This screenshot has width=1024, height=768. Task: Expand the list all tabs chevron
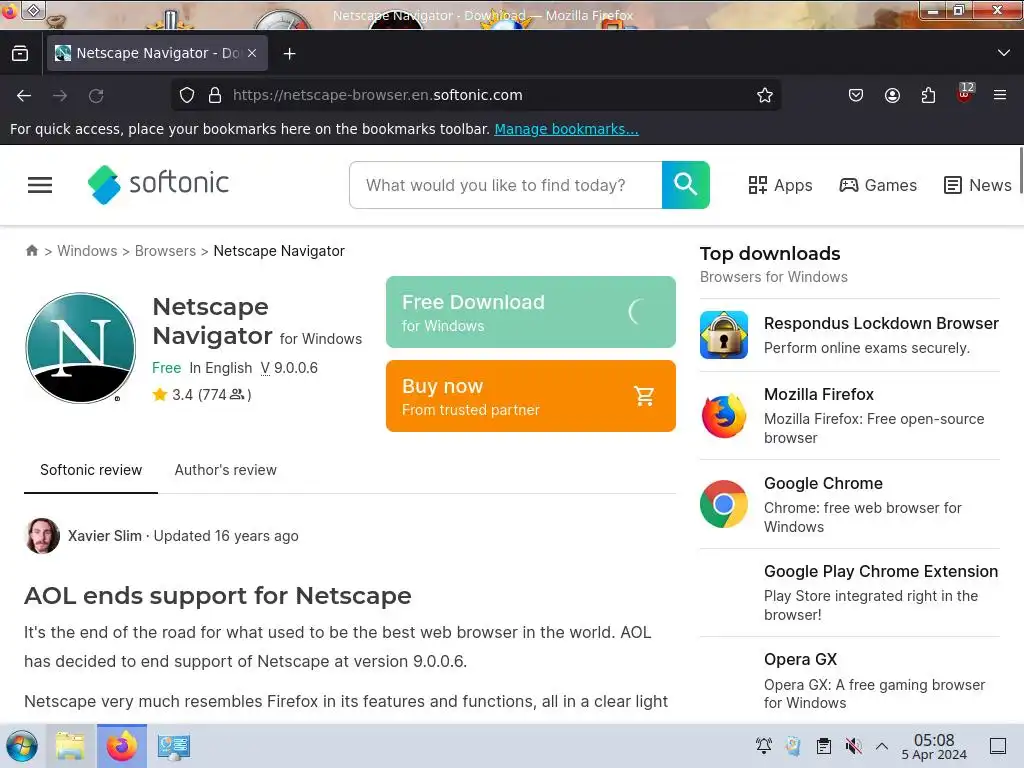coord(1004,53)
